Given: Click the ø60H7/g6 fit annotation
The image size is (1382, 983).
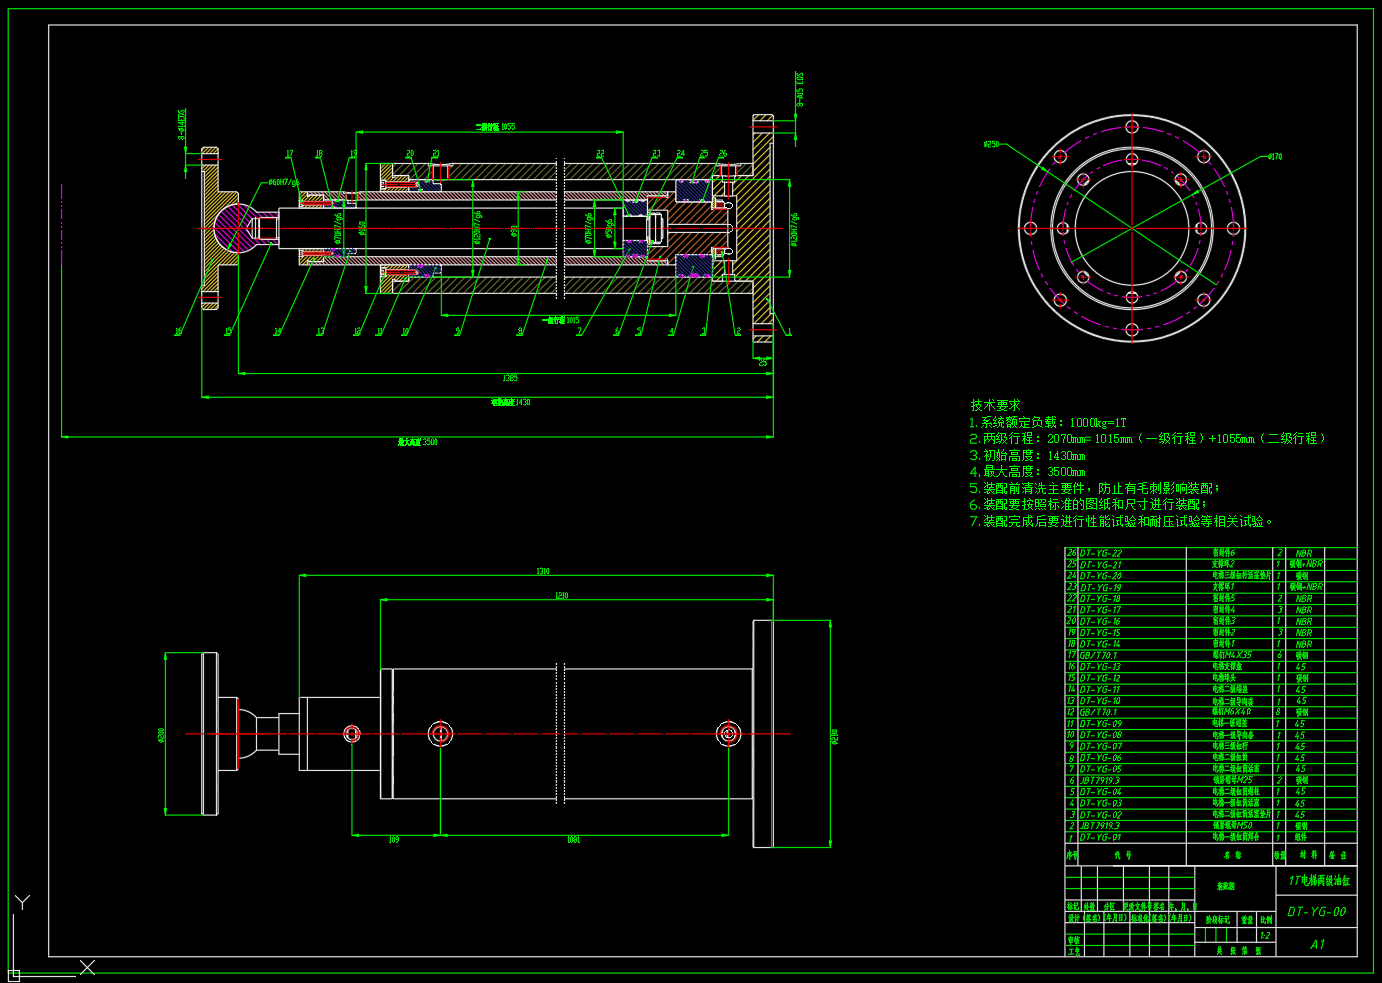Looking at the screenshot, I should (x=284, y=183).
